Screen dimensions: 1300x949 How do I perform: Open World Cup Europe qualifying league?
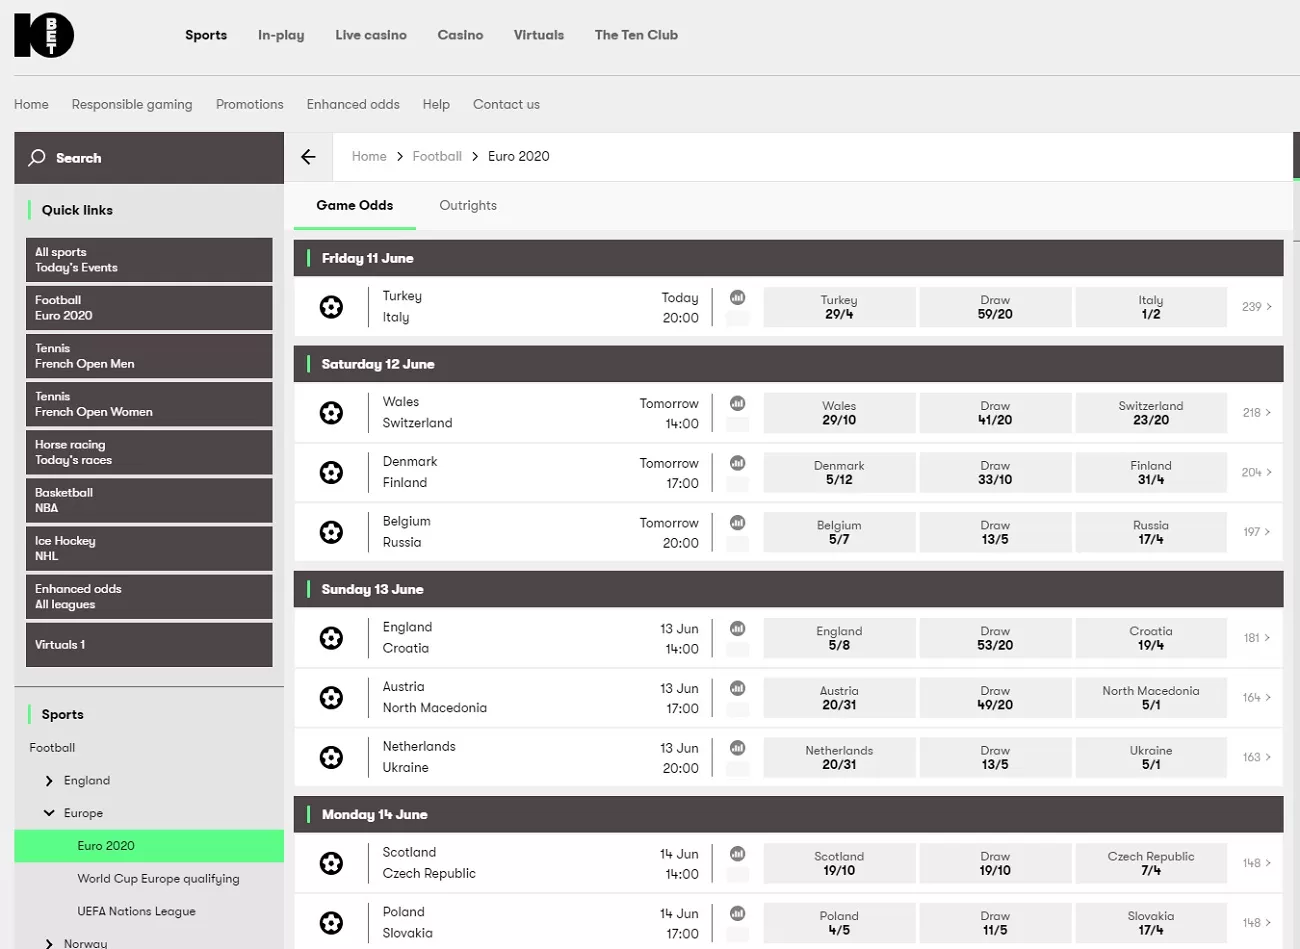tap(158, 879)
